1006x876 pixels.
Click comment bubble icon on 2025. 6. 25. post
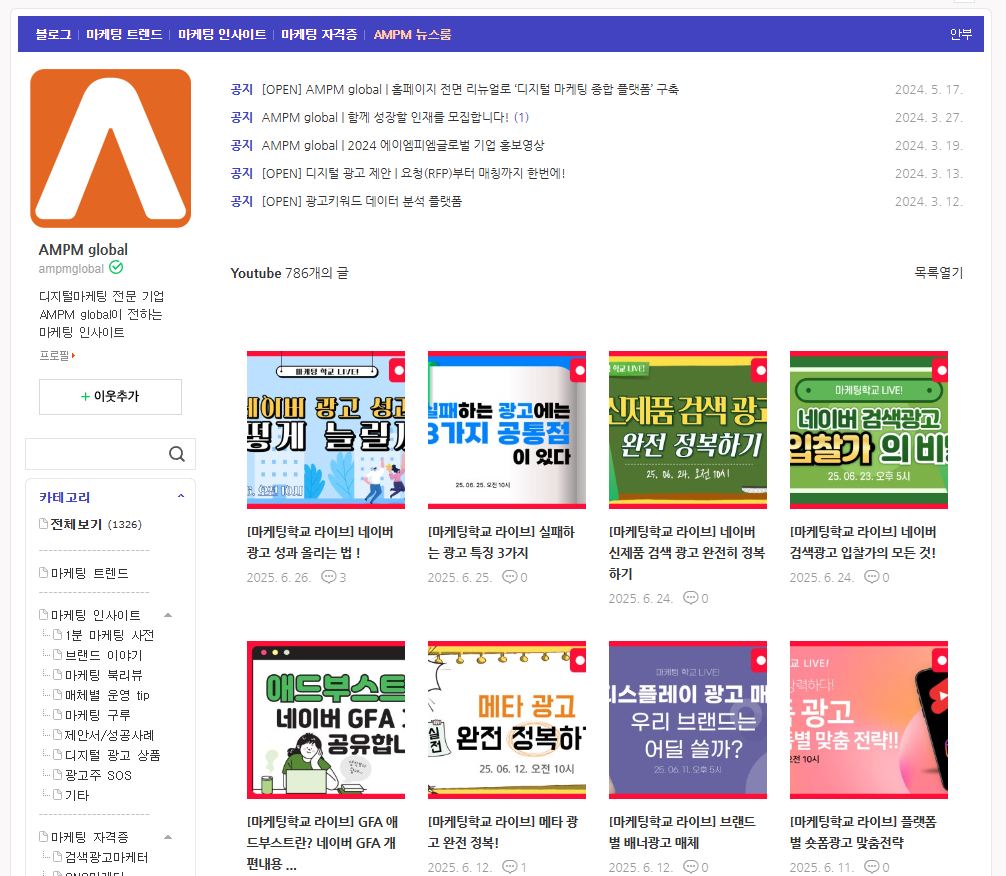click(x=509, y=577)
